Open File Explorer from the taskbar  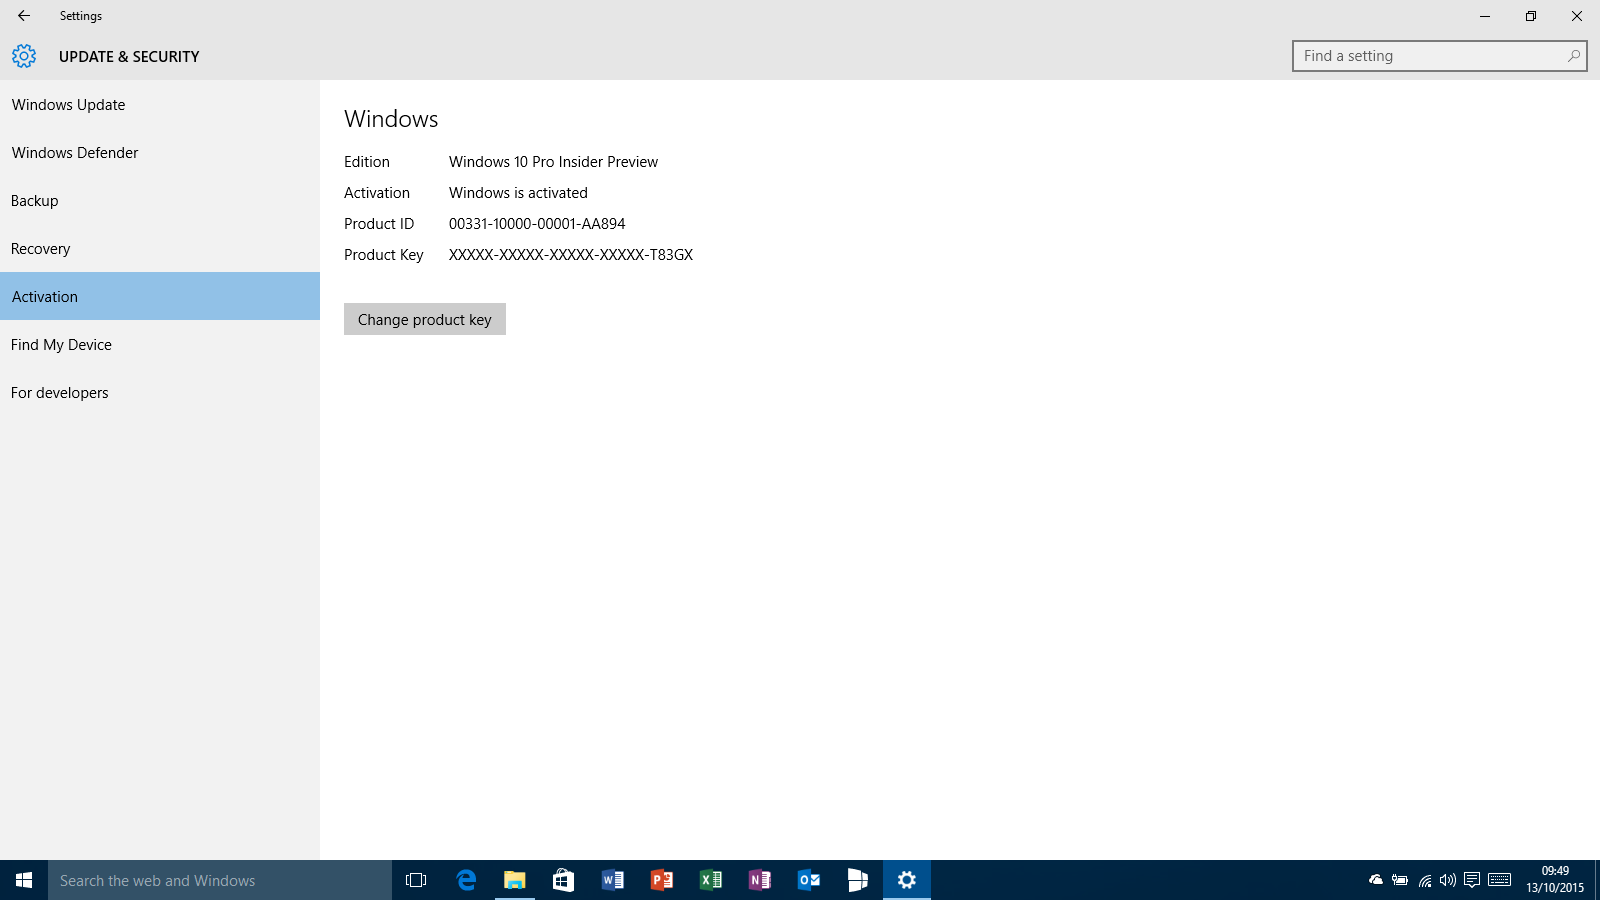click(515, 880)
